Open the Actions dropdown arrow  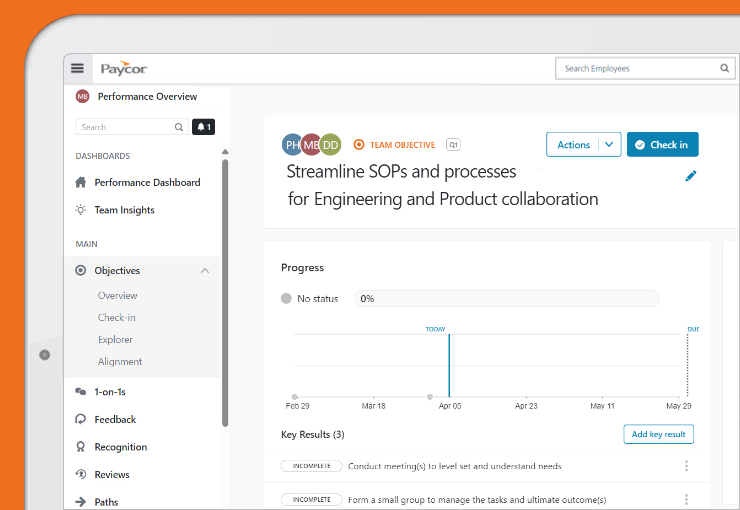609,144
